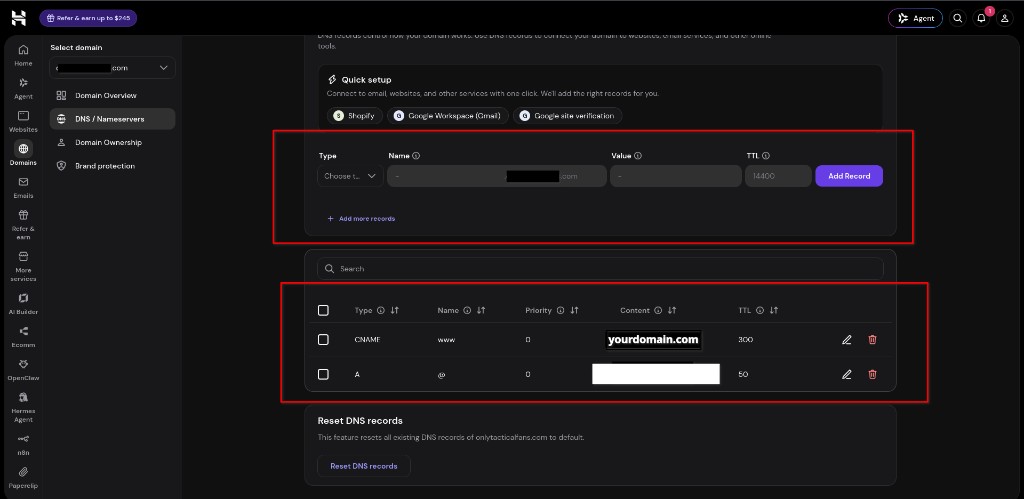Click the Add Record button
The image size is (1024, 499).
point(849,176)
